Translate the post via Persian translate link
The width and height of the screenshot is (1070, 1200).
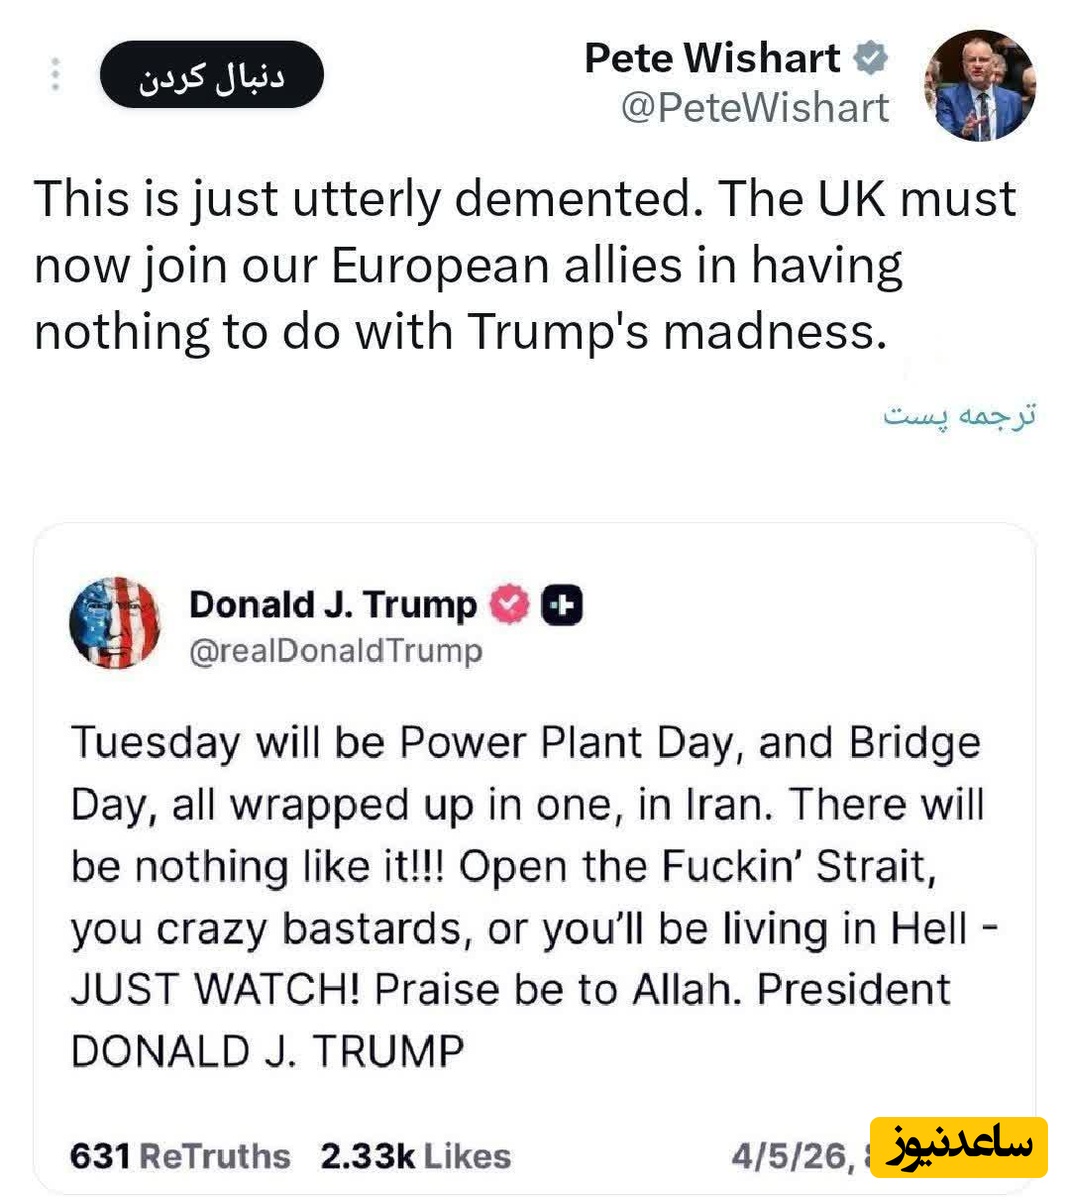959,414
